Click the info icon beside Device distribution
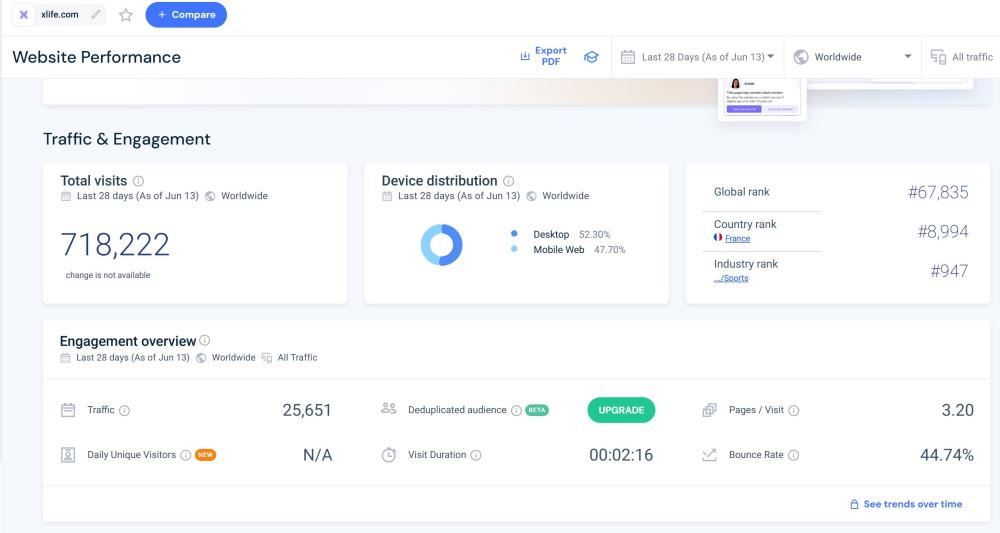Image resolution: width=1000 pixels, height=533 pixels. pos(509,181)
